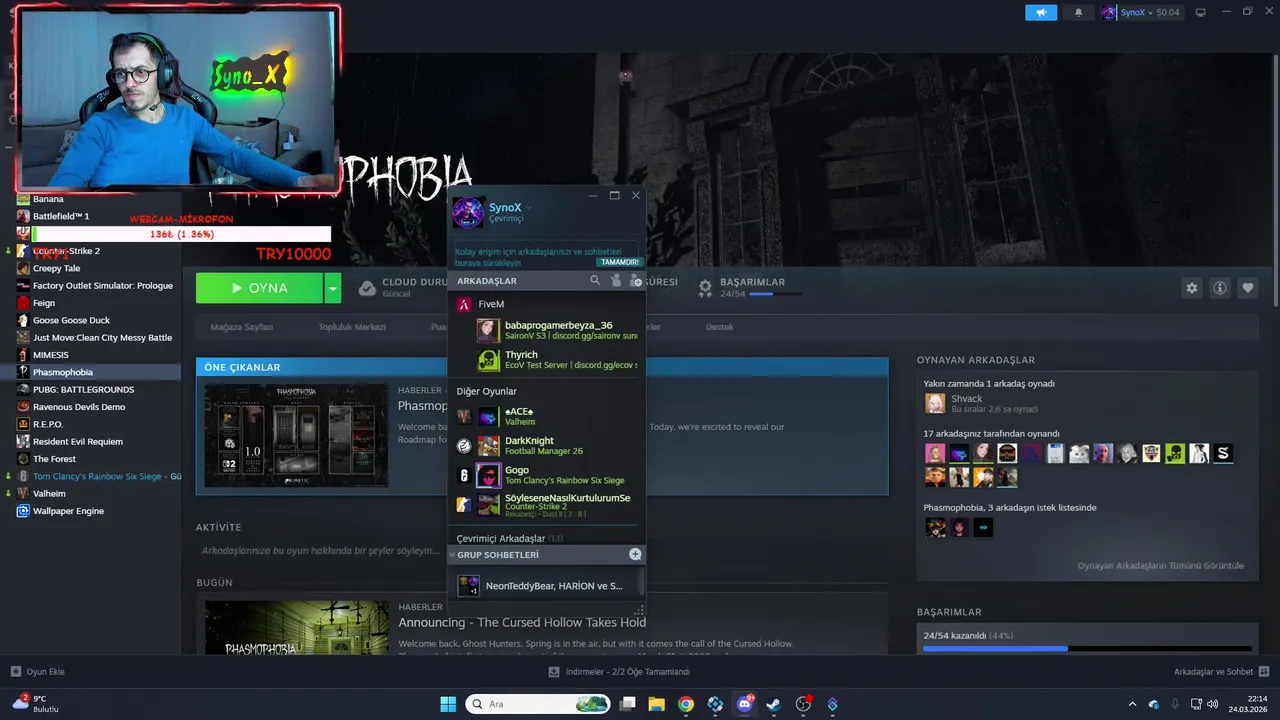Open the Topluluk Merkezi tab
The height and width of the screenshot is (720, 1280).
[352, 327]
